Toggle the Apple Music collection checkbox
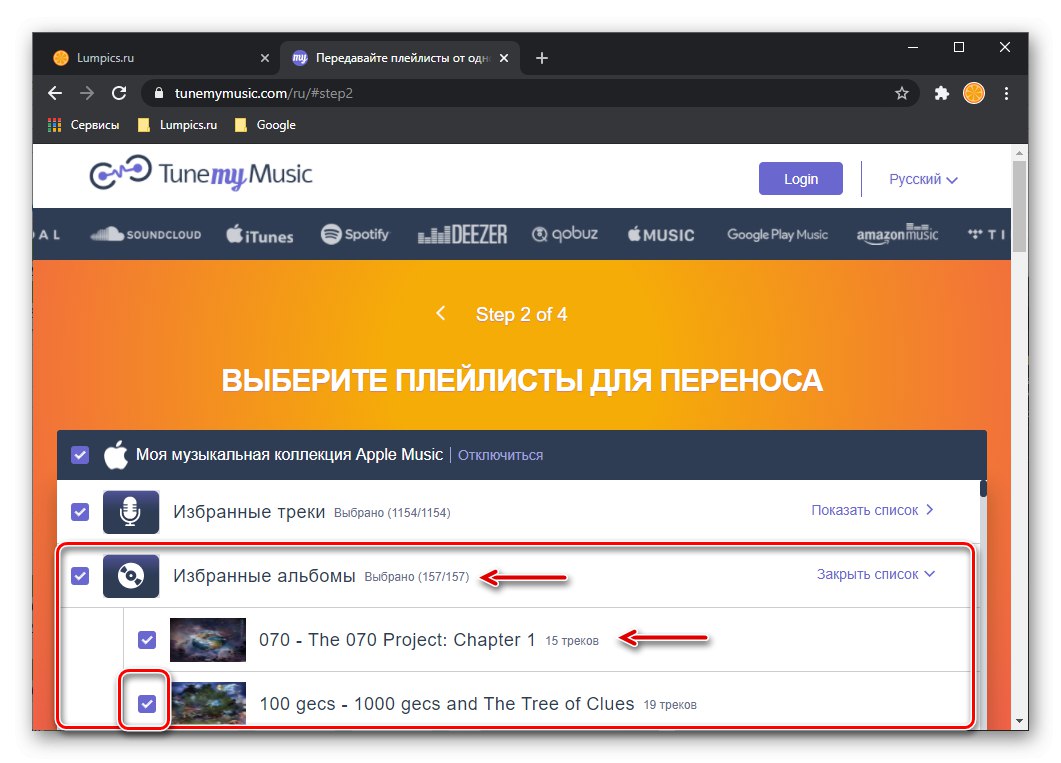1061x763 pixels. [80, 455]
